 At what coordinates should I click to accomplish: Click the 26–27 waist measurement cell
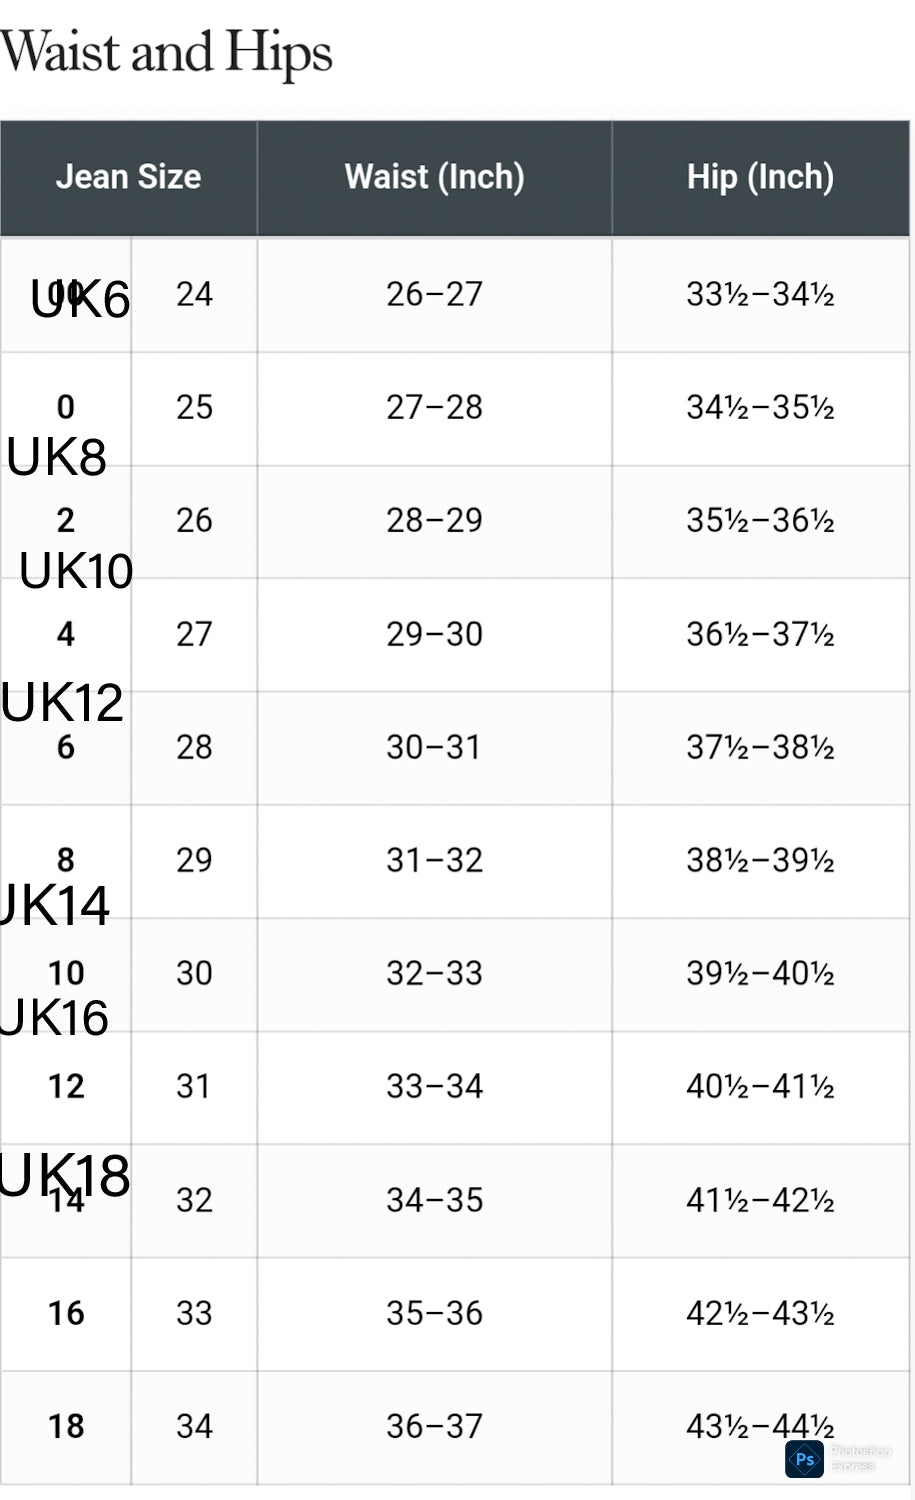(x=434, y=294)
